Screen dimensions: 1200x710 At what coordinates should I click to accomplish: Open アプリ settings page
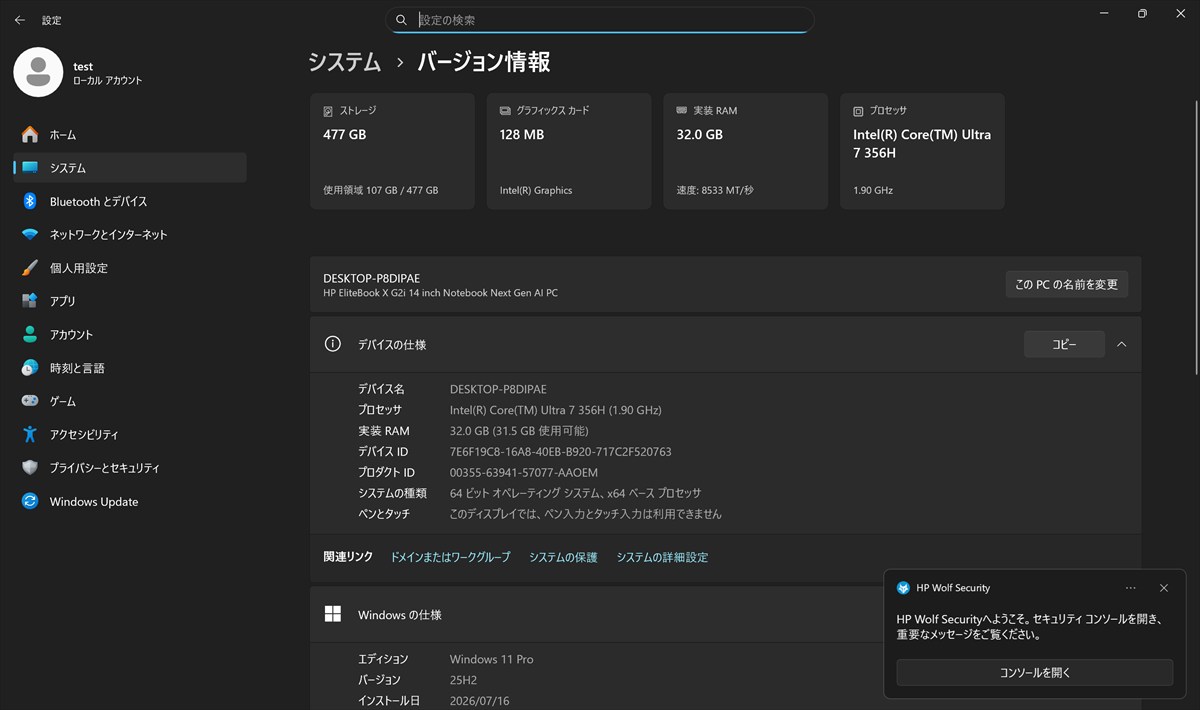[130, 301]
